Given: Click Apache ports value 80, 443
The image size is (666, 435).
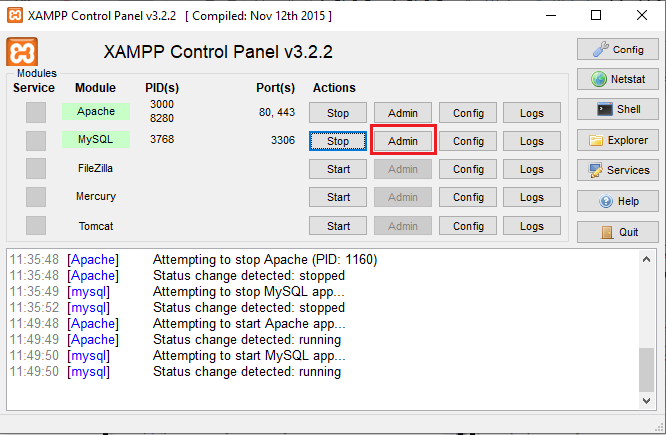Looking at the screenshot, I should click(277, 112).
